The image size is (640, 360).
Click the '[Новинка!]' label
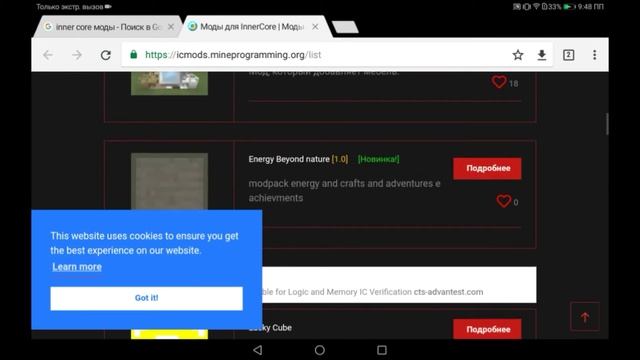(378, 159)
